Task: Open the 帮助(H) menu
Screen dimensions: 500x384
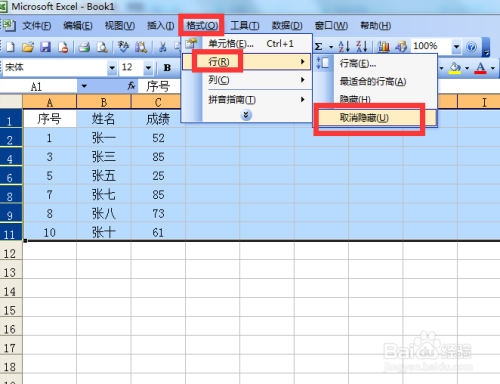Action: coord(375,26)
